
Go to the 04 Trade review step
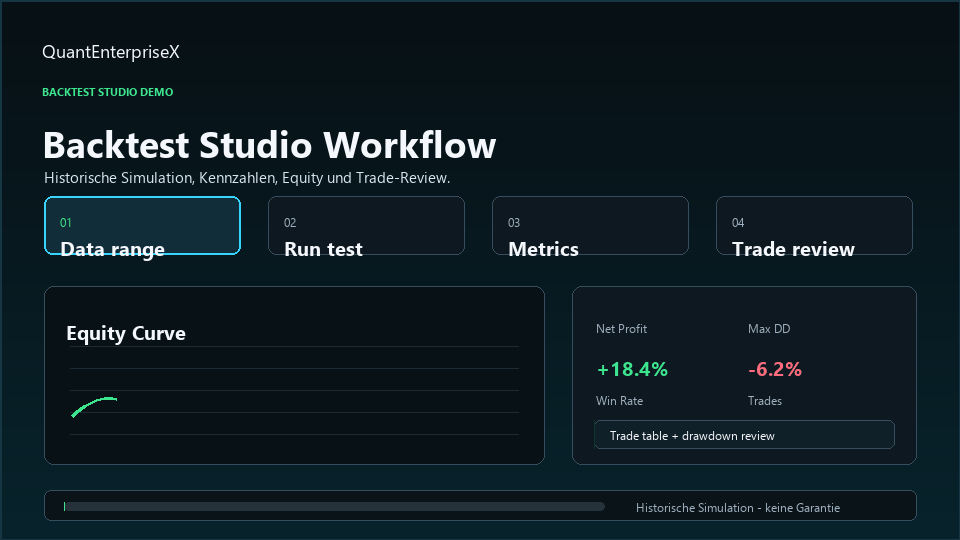pyautogui.click(x=814, y=225)
